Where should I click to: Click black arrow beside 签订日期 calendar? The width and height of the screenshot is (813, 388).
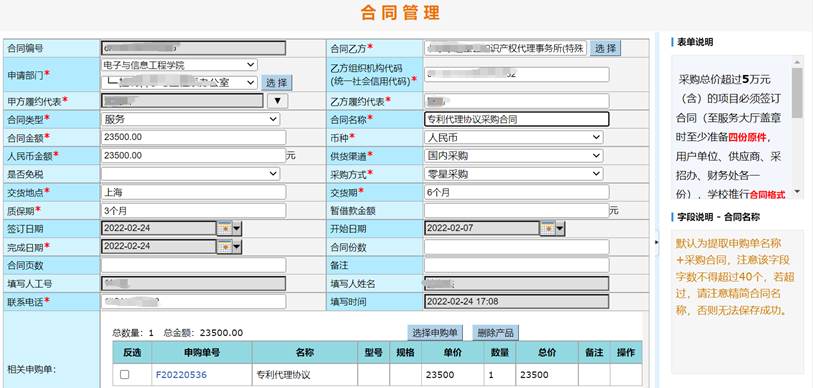(x=237, y=228)
